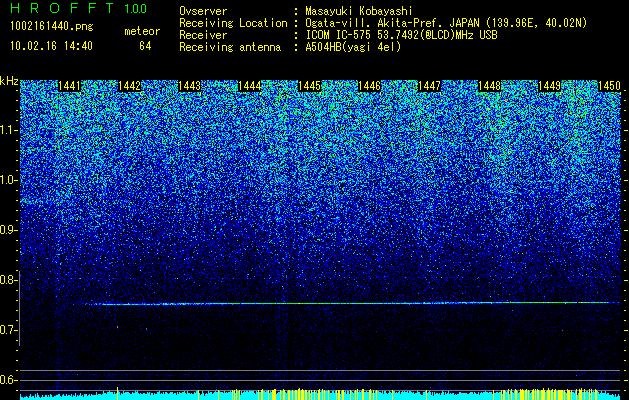The image size is (629, 400).
Task: Click the orange dot near 0.7 kHz
Action: click(x=118, y=327)
